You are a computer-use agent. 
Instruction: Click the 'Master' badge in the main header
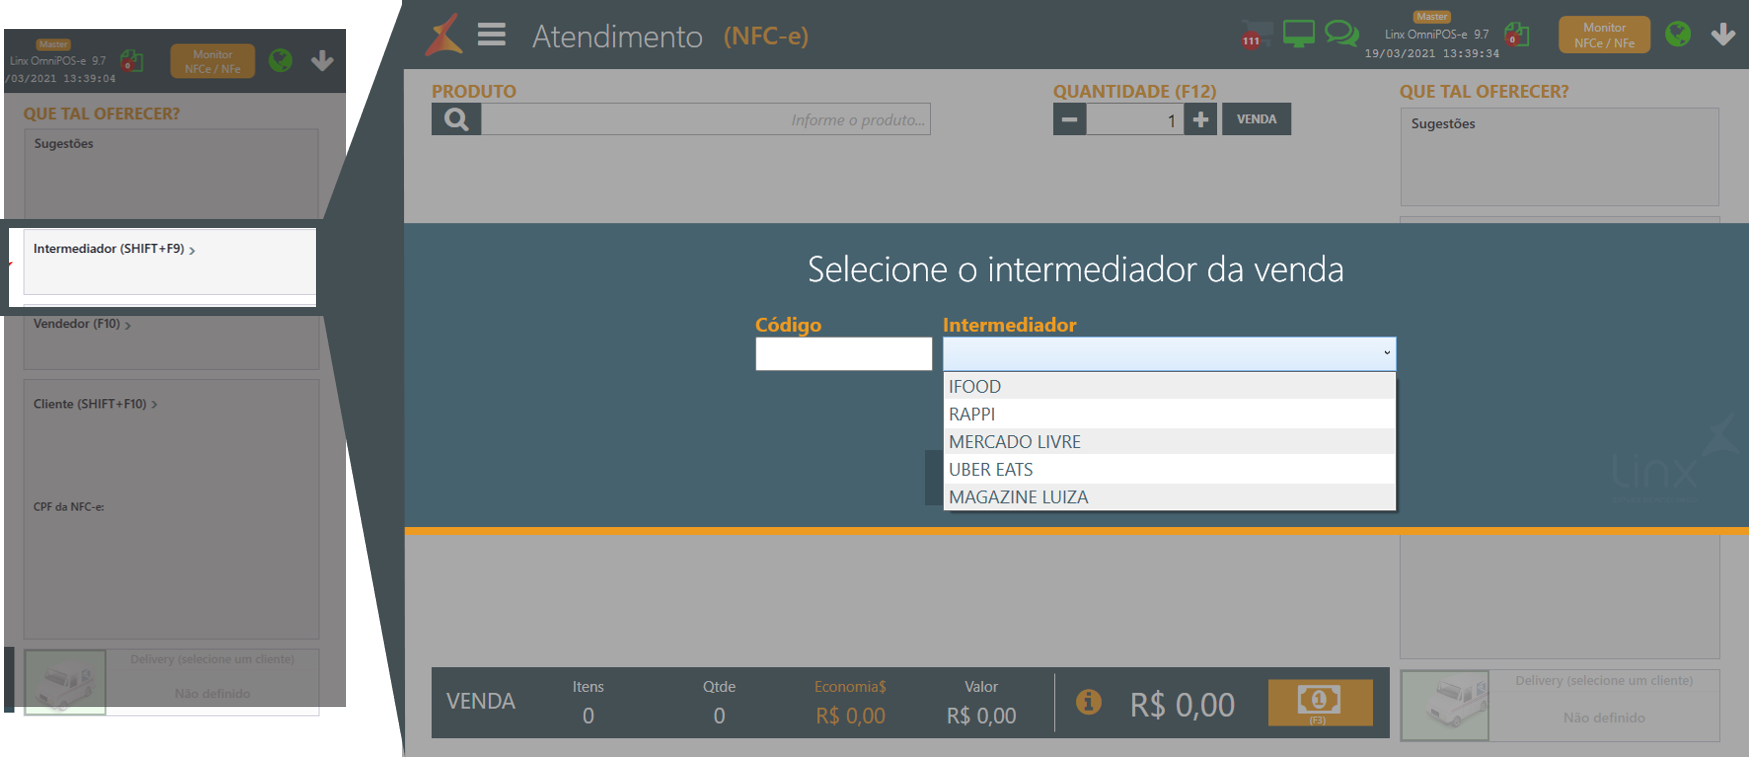click(1432, 16)
